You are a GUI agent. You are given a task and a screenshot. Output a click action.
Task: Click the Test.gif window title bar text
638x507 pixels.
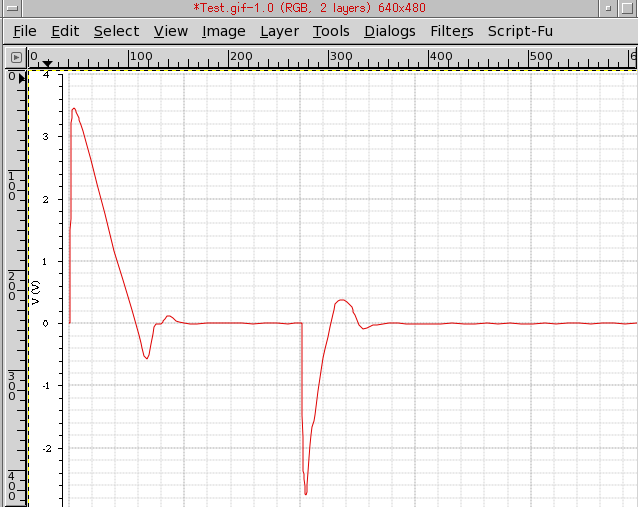309,8
